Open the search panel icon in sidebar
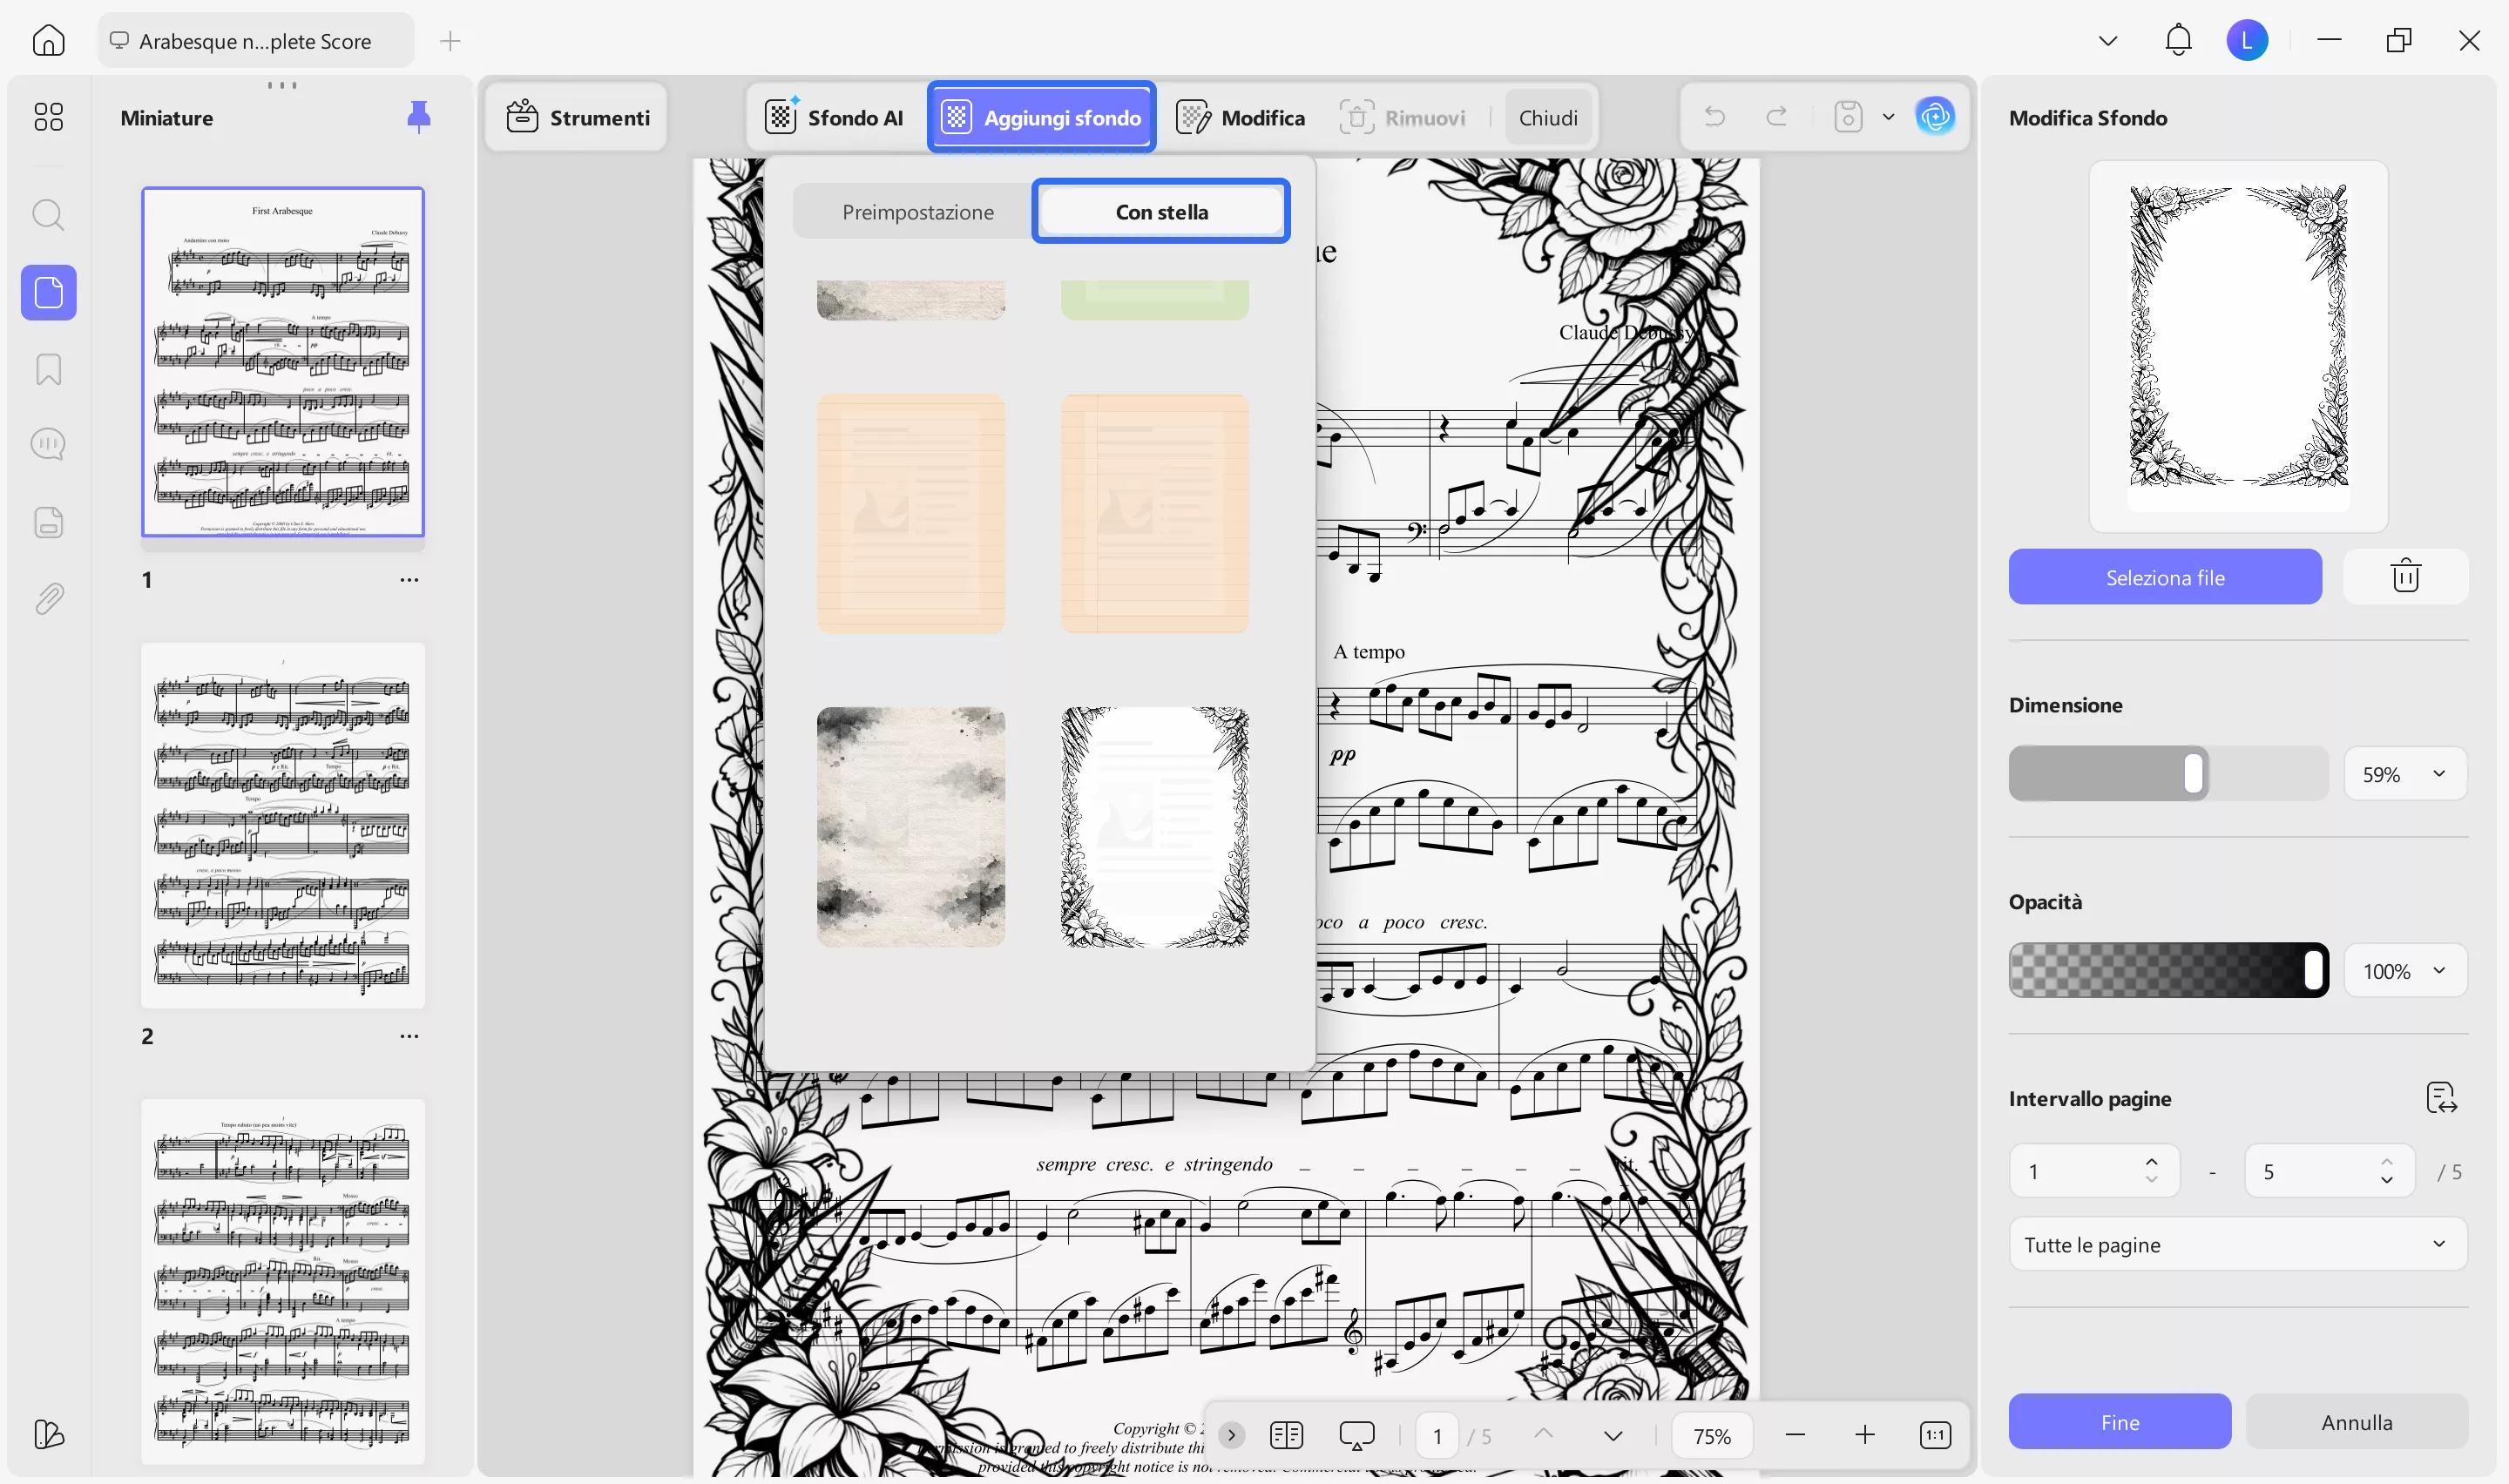The image size is (2509, 1484). click(x=48, y=215)
